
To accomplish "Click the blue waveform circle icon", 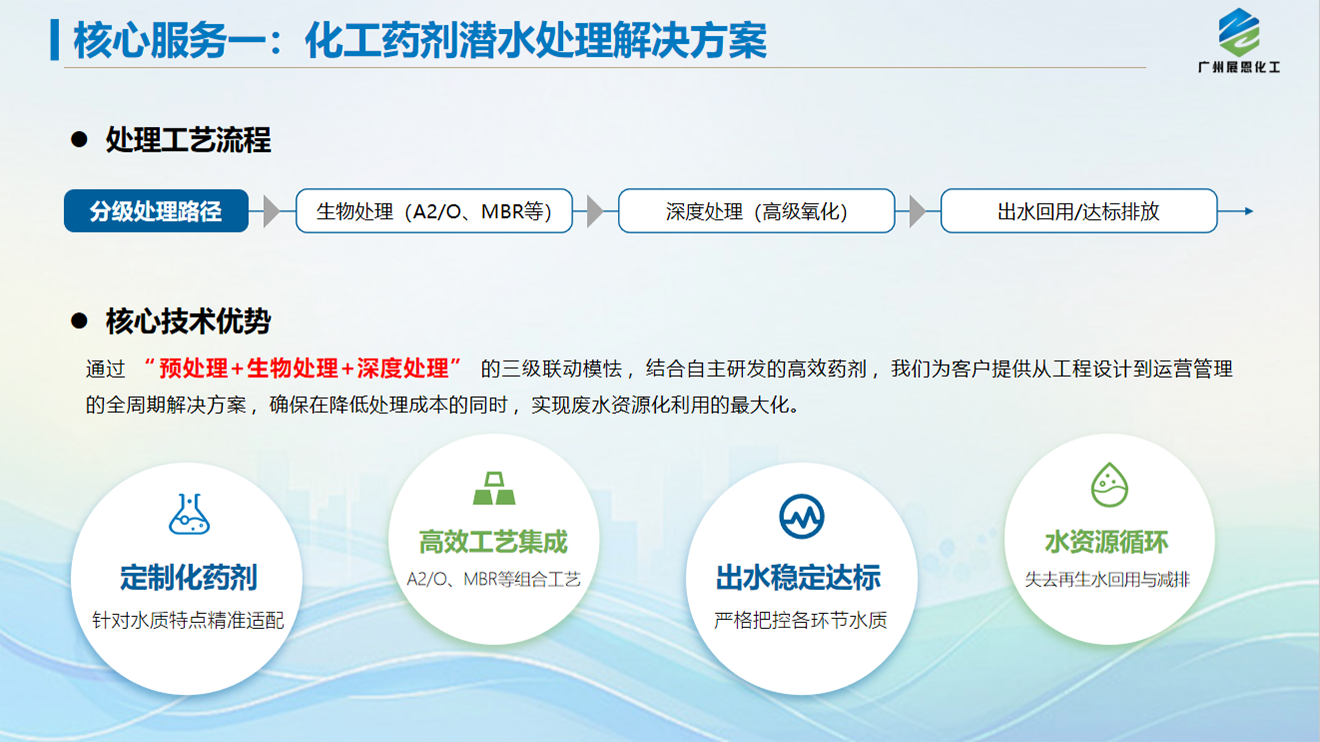I will click(x=801, y=517).
